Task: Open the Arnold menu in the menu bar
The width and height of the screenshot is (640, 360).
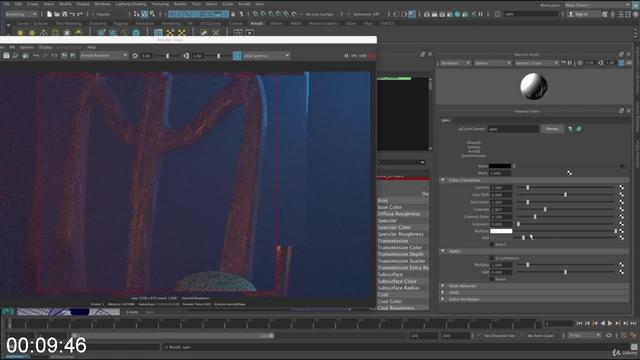Action: pyautogui.click(x=244, y=4)
